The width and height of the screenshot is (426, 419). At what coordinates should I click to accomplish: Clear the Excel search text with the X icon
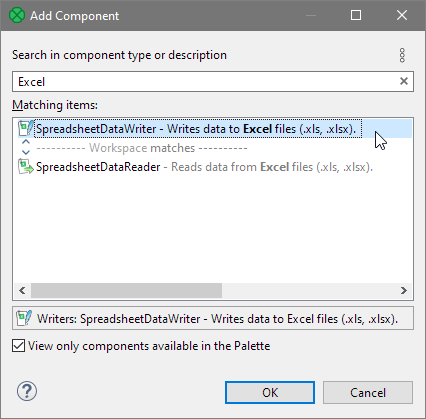point(404,81)
